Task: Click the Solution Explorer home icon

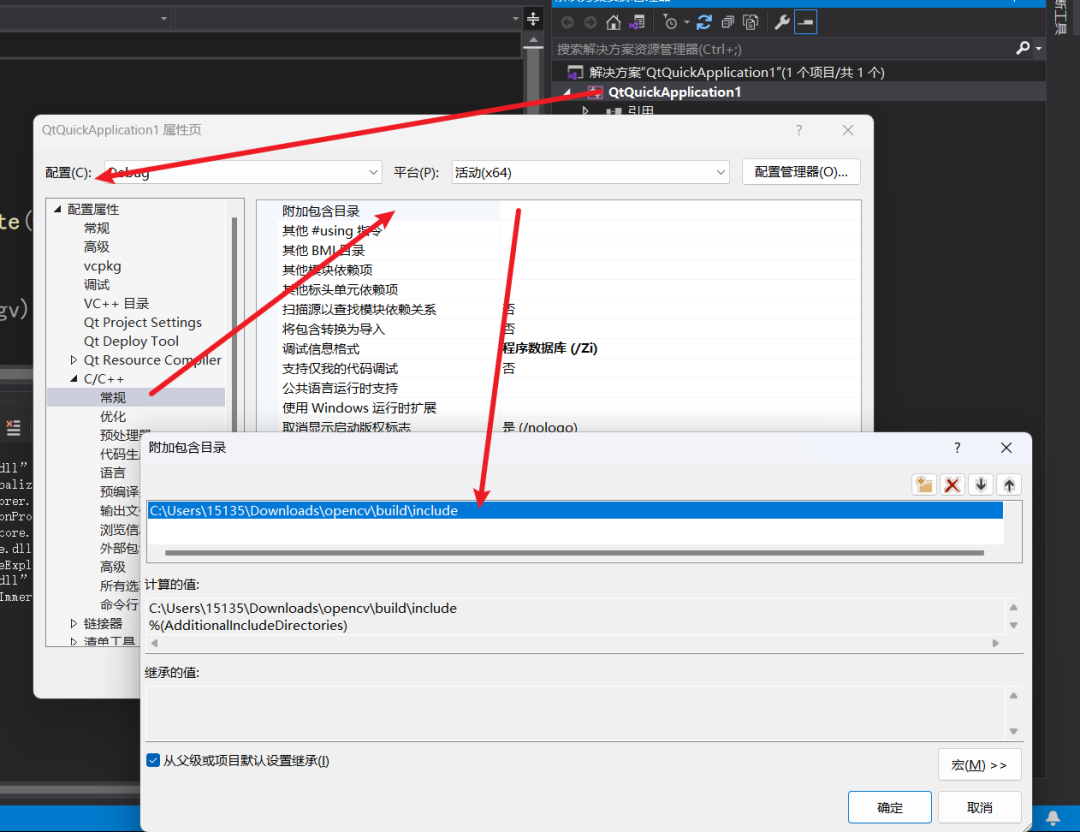Action: 613,22
